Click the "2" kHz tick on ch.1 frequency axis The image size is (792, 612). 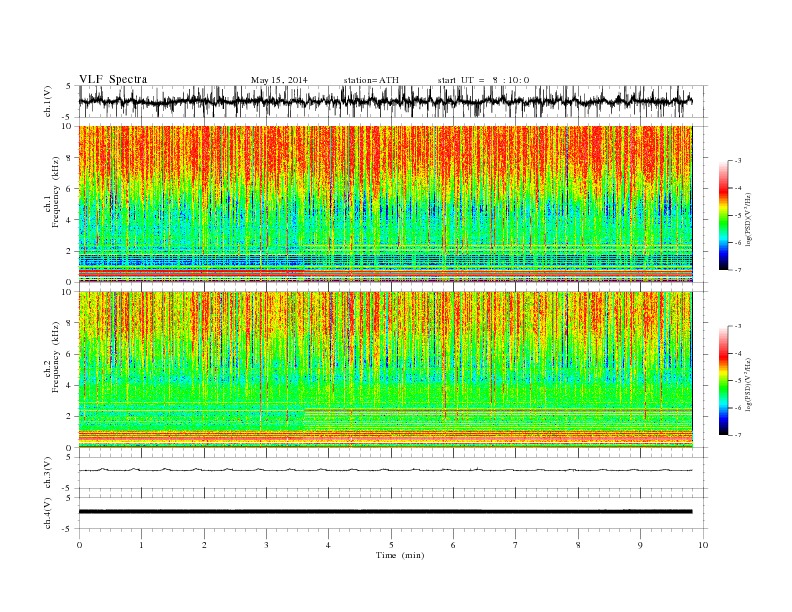(69, 251)
